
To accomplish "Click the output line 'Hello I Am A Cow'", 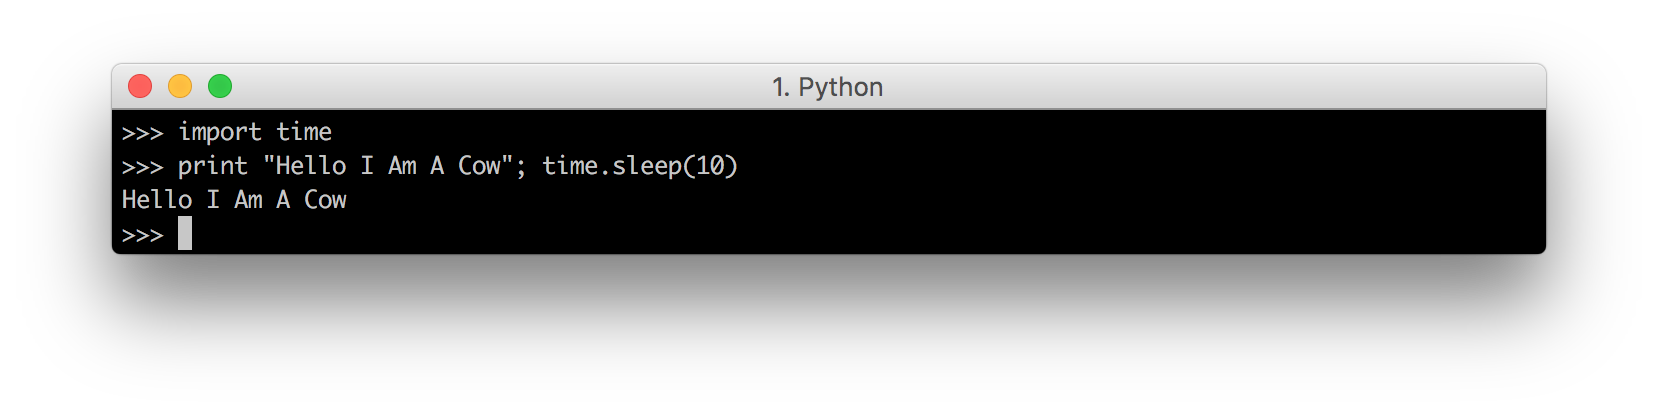I will [x=234, y=200].
